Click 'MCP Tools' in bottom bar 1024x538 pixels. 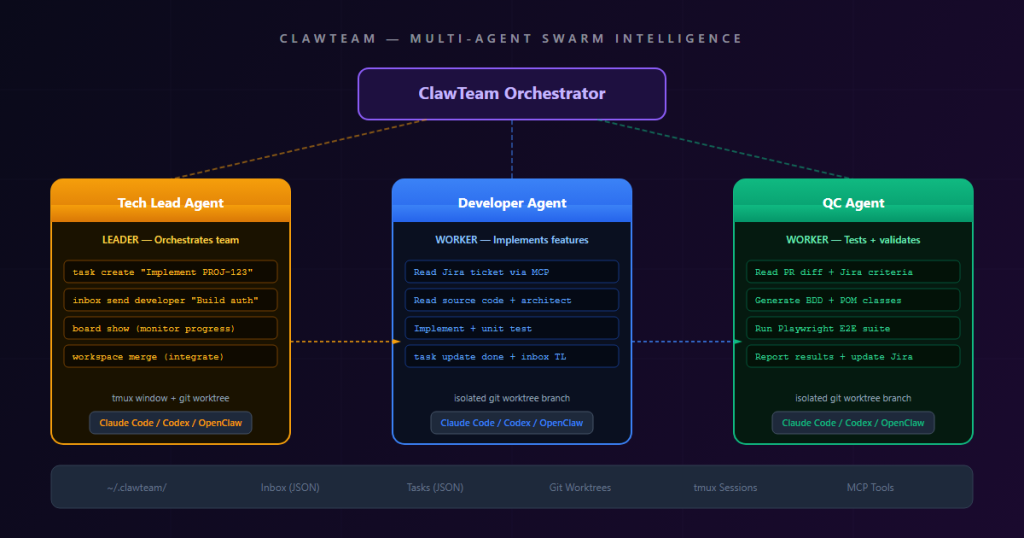pos(870,487)
